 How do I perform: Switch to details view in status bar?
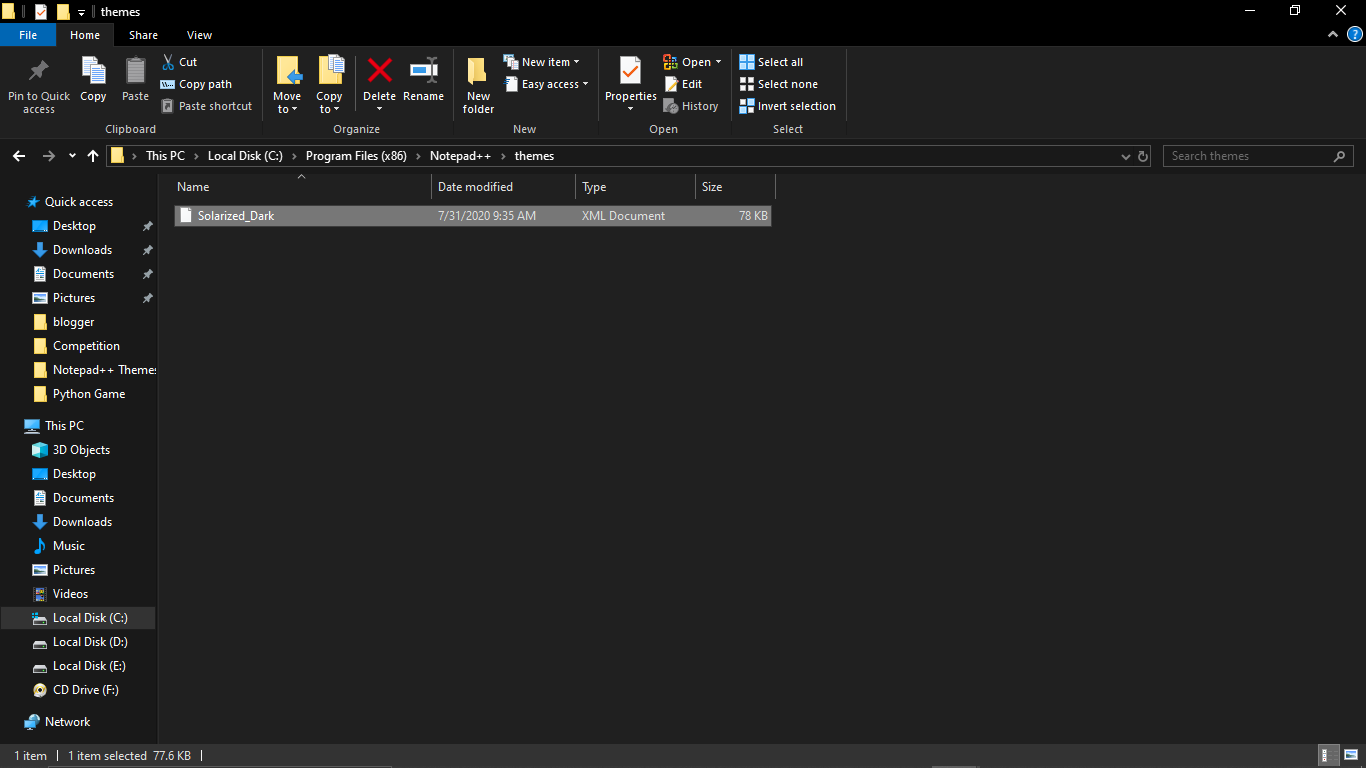[x=1328, y=755]
